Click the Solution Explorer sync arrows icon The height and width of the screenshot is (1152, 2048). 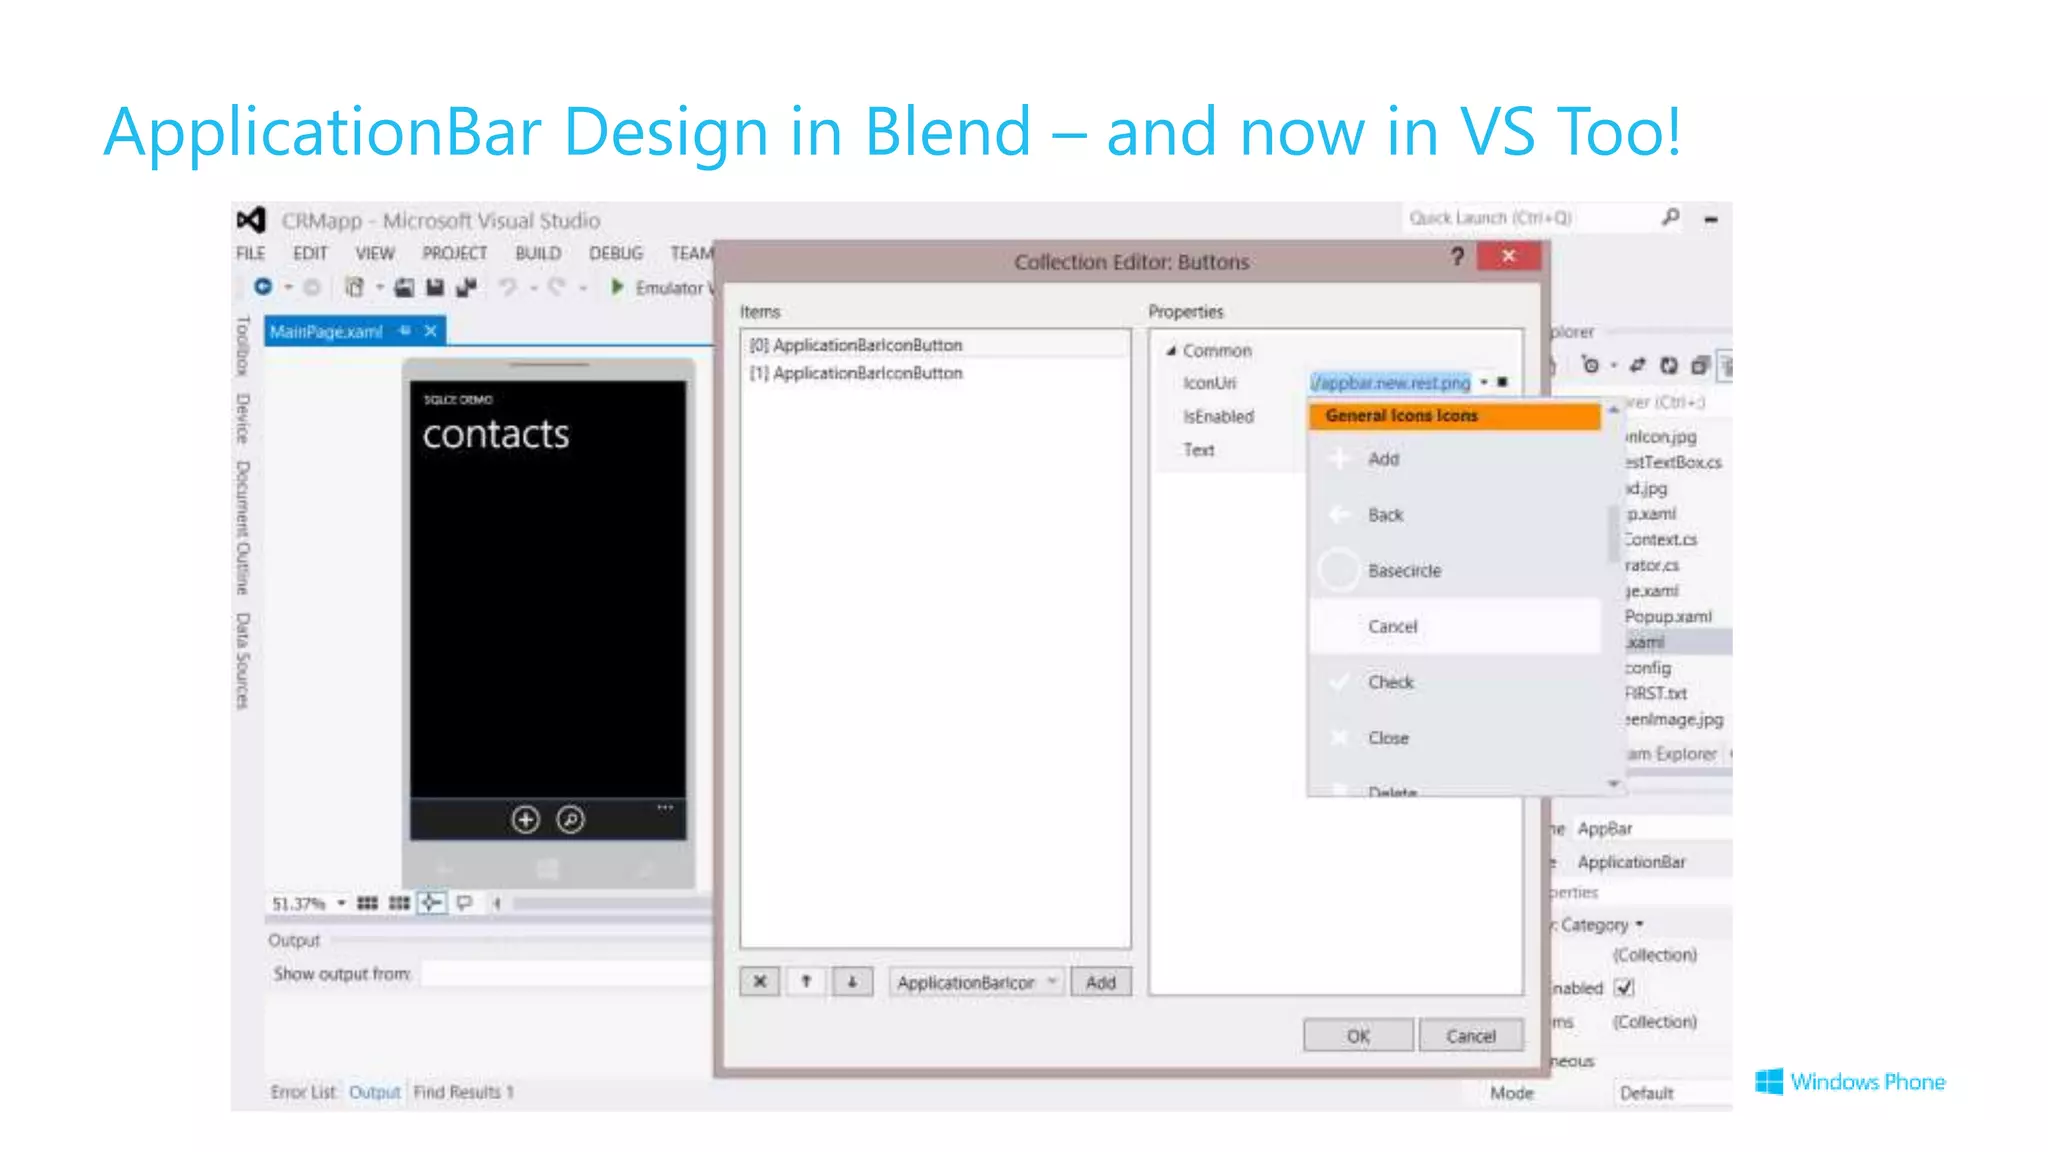pos(1637,365)
